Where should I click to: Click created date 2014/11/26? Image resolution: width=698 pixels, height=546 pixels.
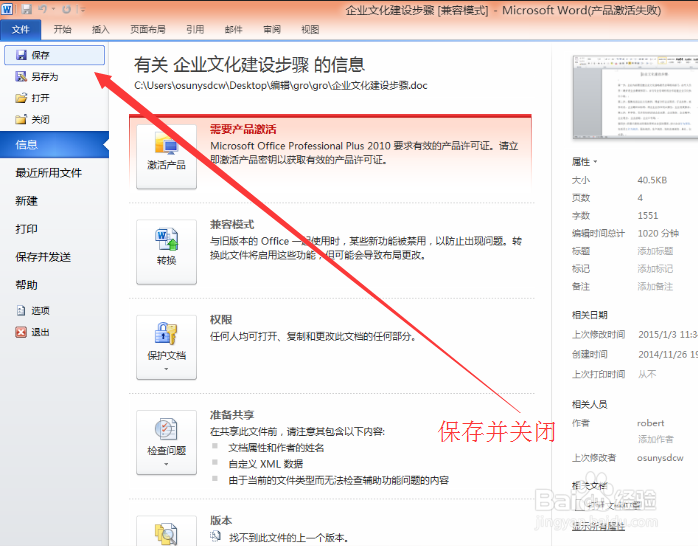tap(667, 355)
